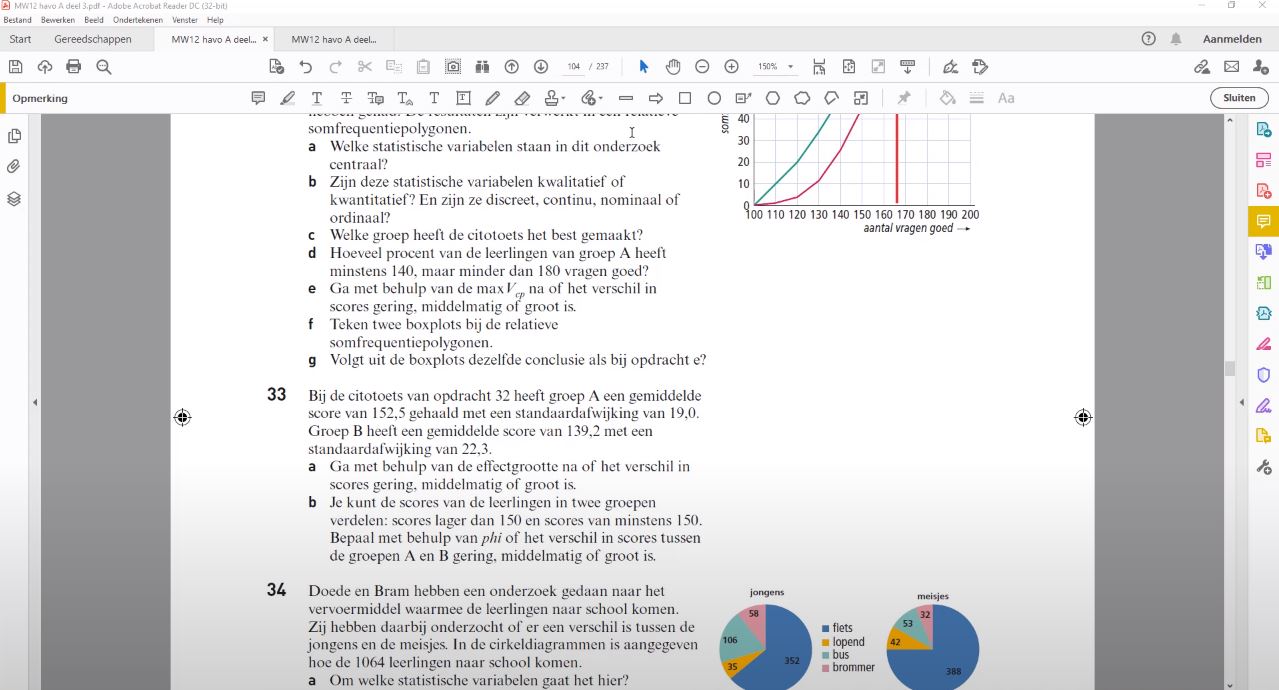This screenshot has height=690, width=1279.
Task: Draw an oval shape
Action: coord(714,98)
